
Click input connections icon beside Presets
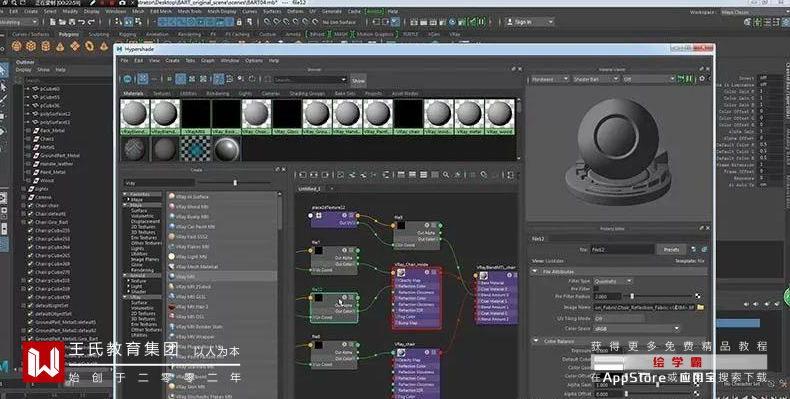[694, 249]
